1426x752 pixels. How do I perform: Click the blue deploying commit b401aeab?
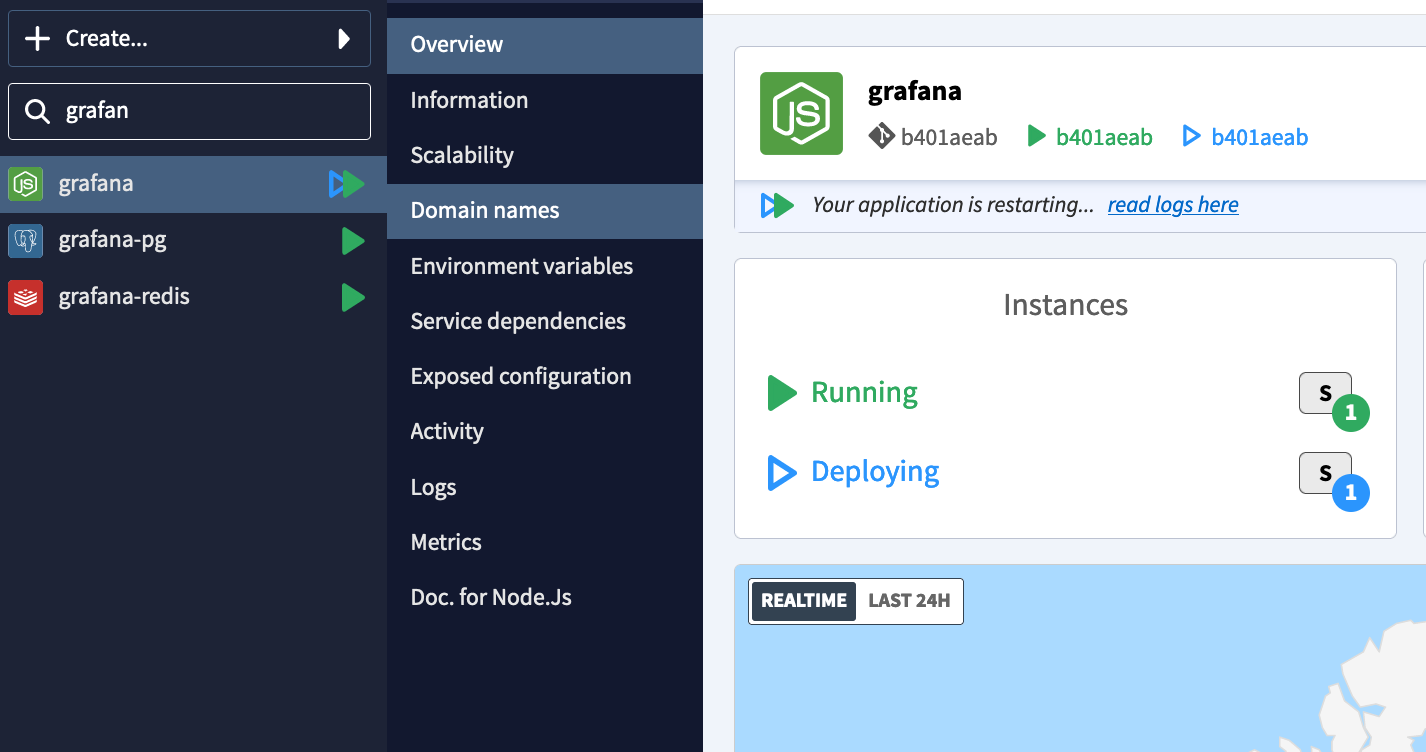1260,137
